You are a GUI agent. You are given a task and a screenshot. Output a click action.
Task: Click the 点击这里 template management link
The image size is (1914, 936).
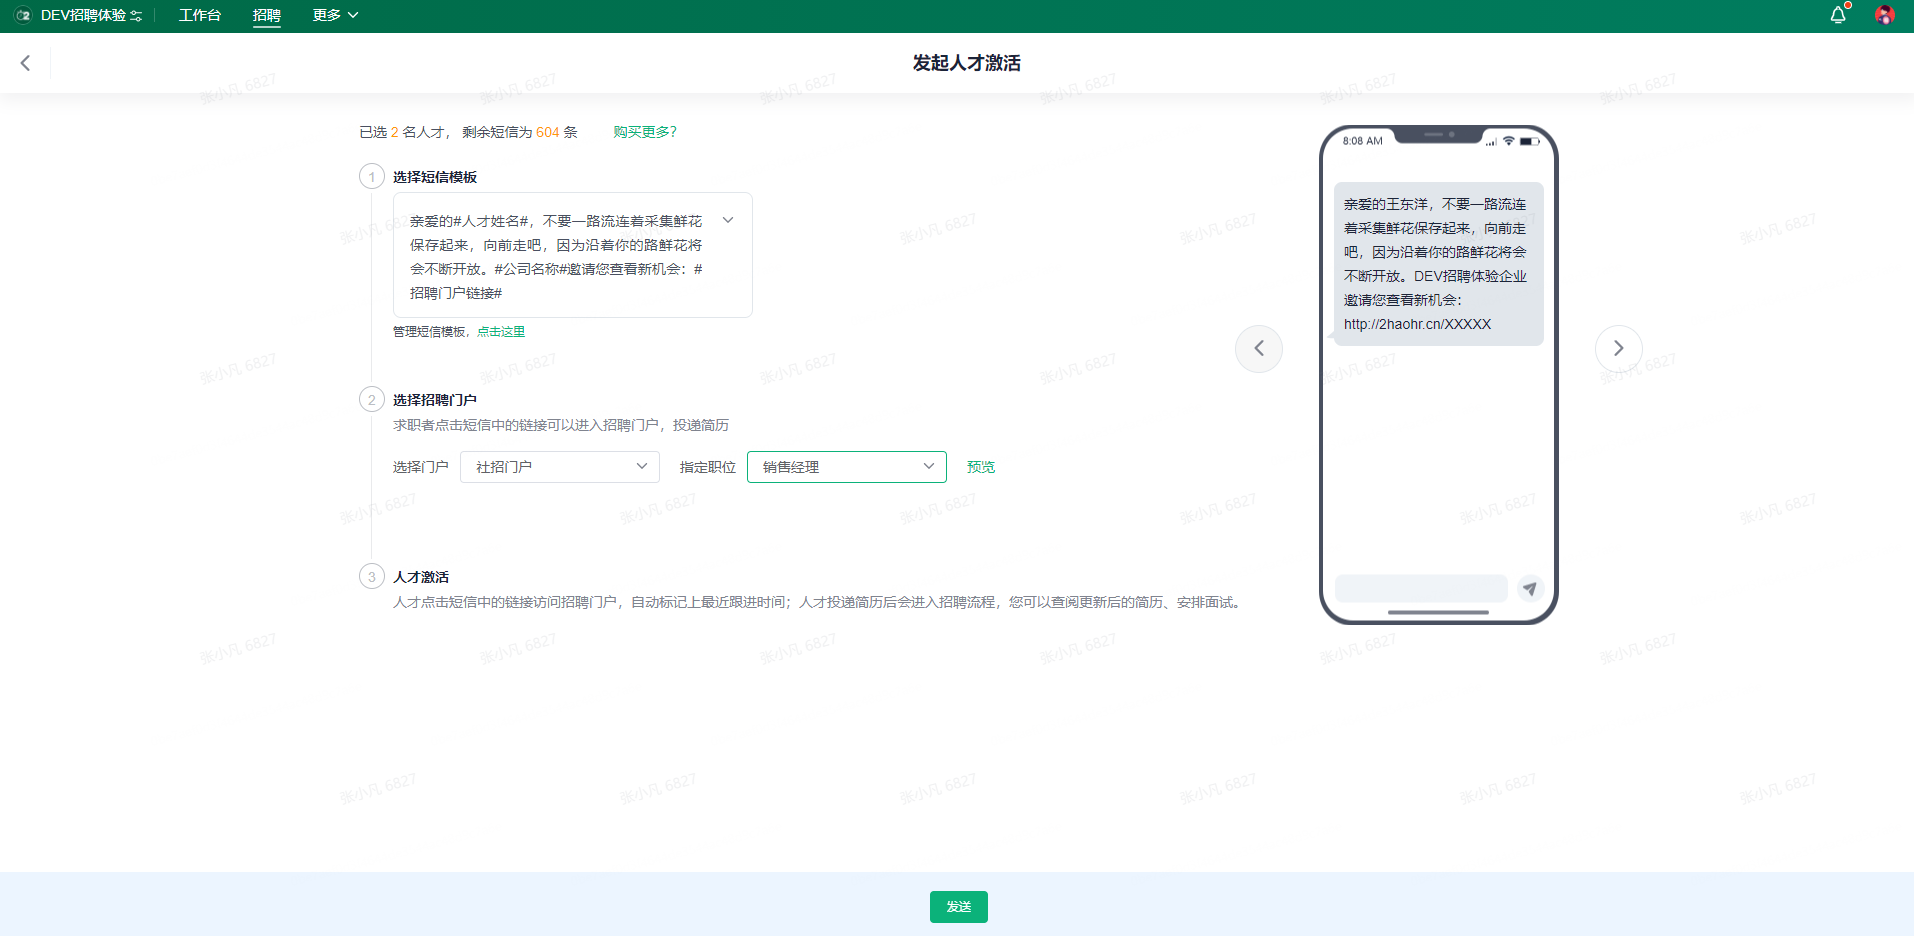(x=501, y=332)
